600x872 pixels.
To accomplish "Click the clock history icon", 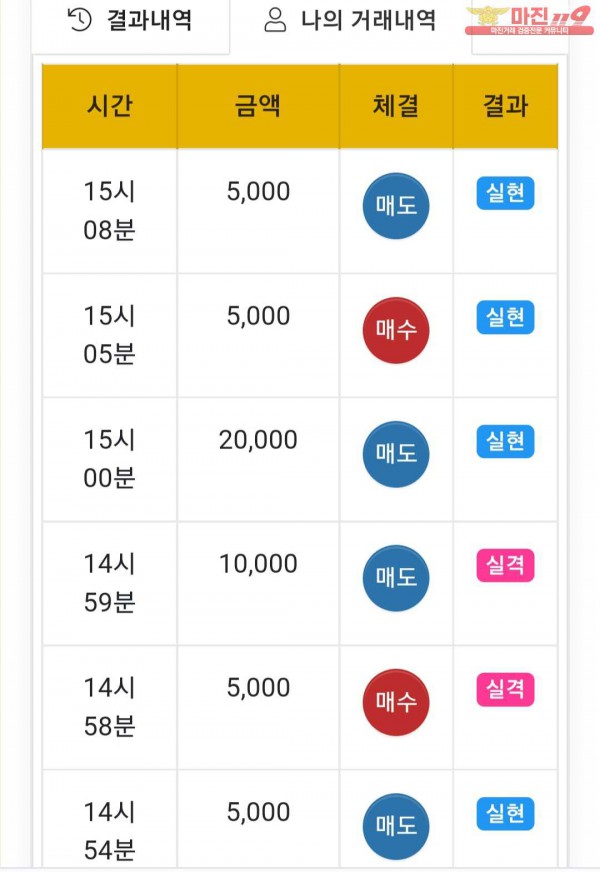I will click(x=80, y=20).
